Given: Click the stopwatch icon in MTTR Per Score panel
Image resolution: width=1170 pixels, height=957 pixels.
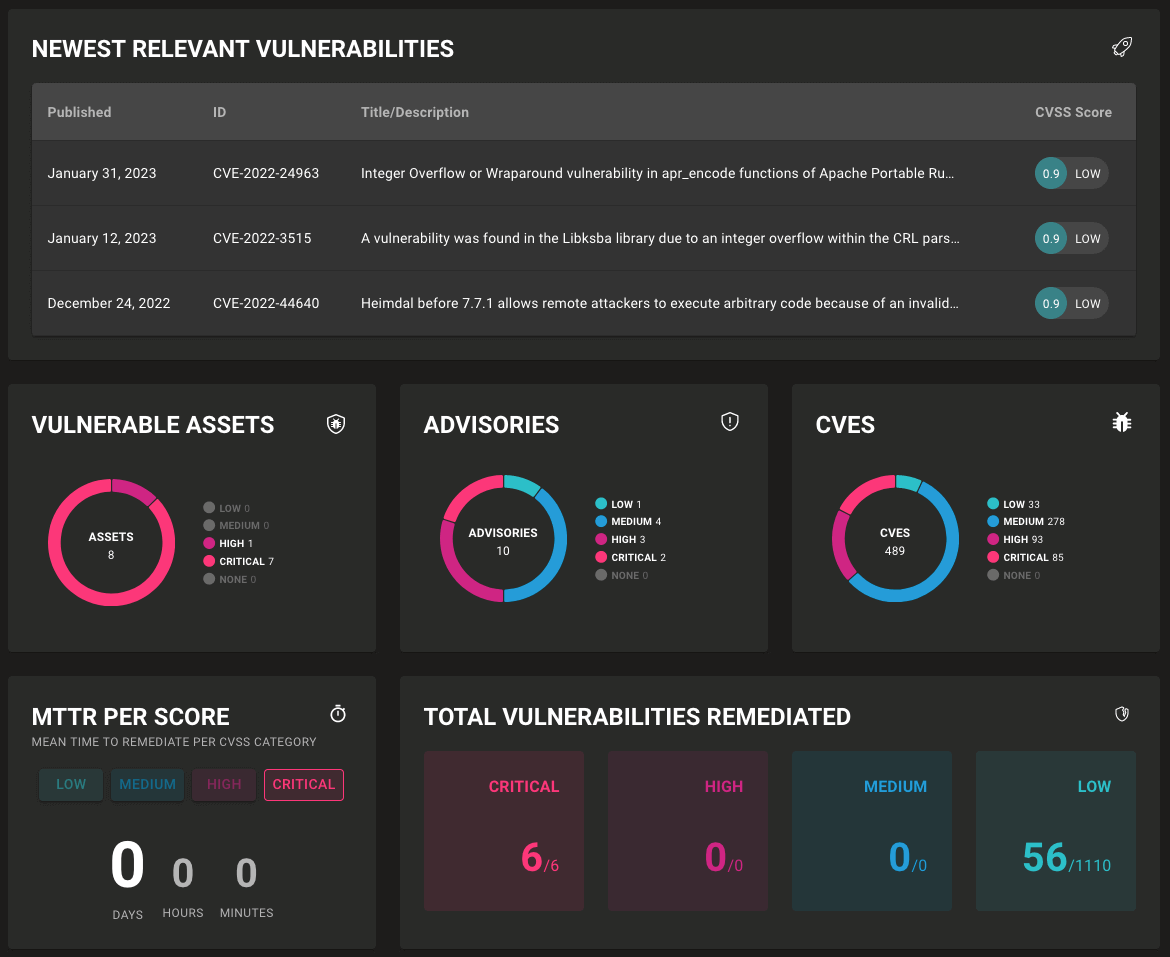Looking at the screenshot, I should click(x=337, y=713).
